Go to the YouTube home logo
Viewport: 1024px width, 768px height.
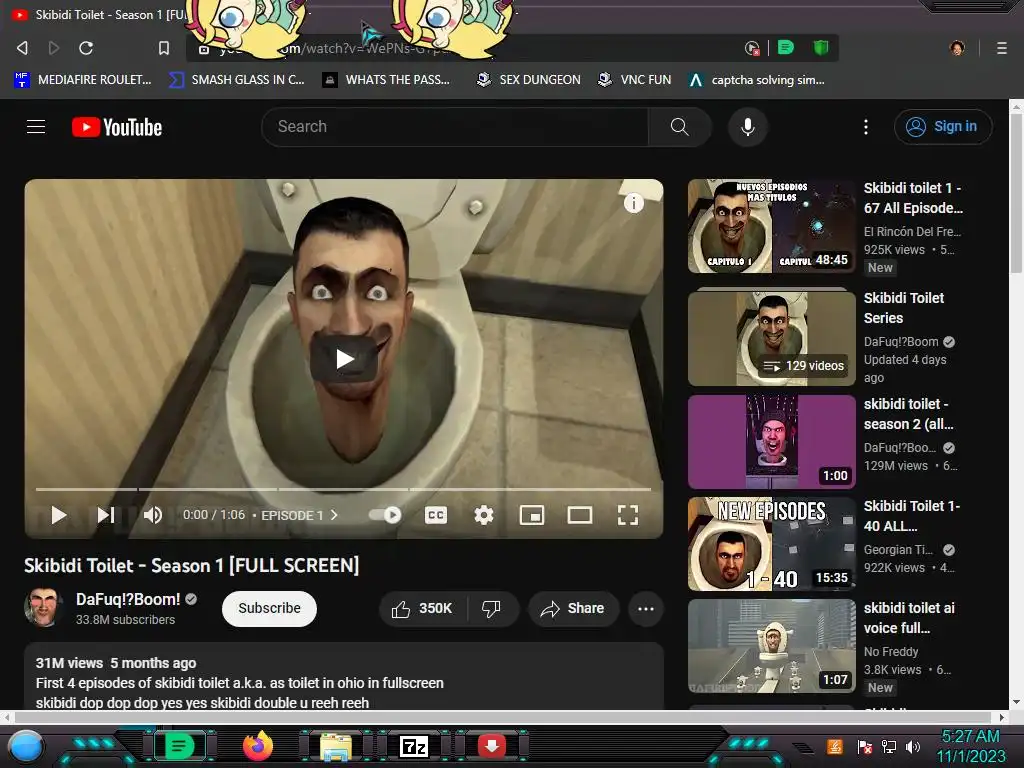pyautogui.click(x=117, y=127)
